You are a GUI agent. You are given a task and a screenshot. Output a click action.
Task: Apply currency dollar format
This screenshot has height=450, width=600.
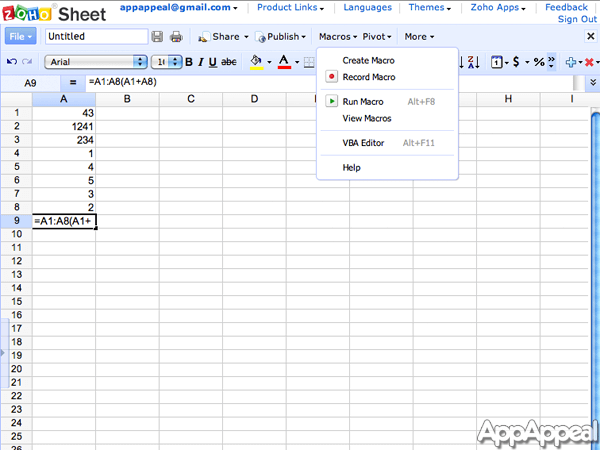[x=516, y=62]
